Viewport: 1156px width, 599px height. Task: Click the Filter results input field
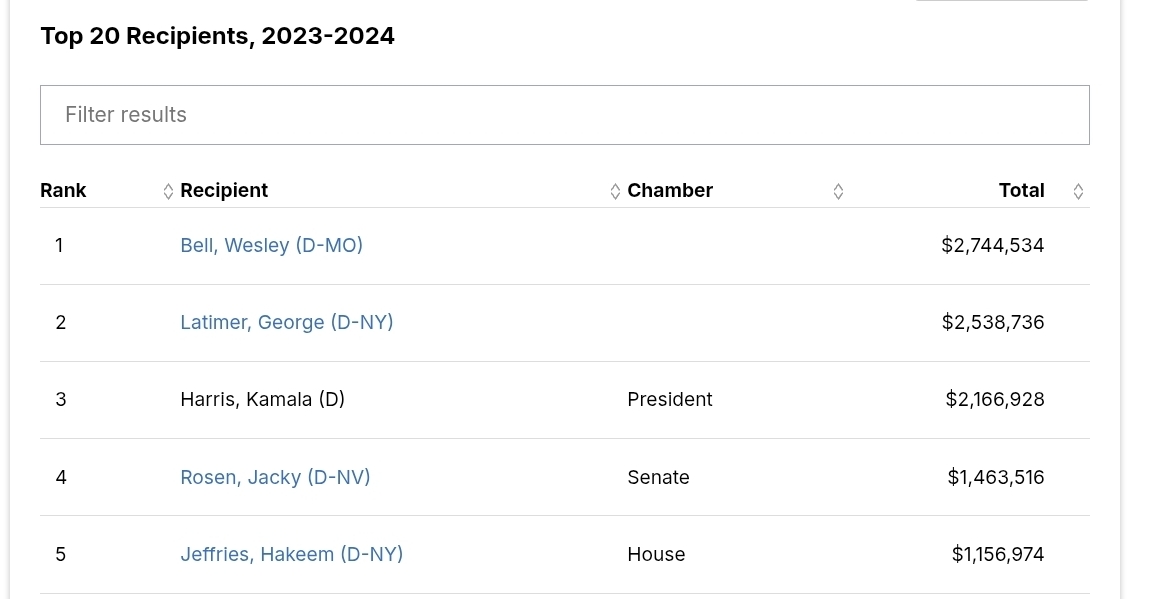(565, 115)
